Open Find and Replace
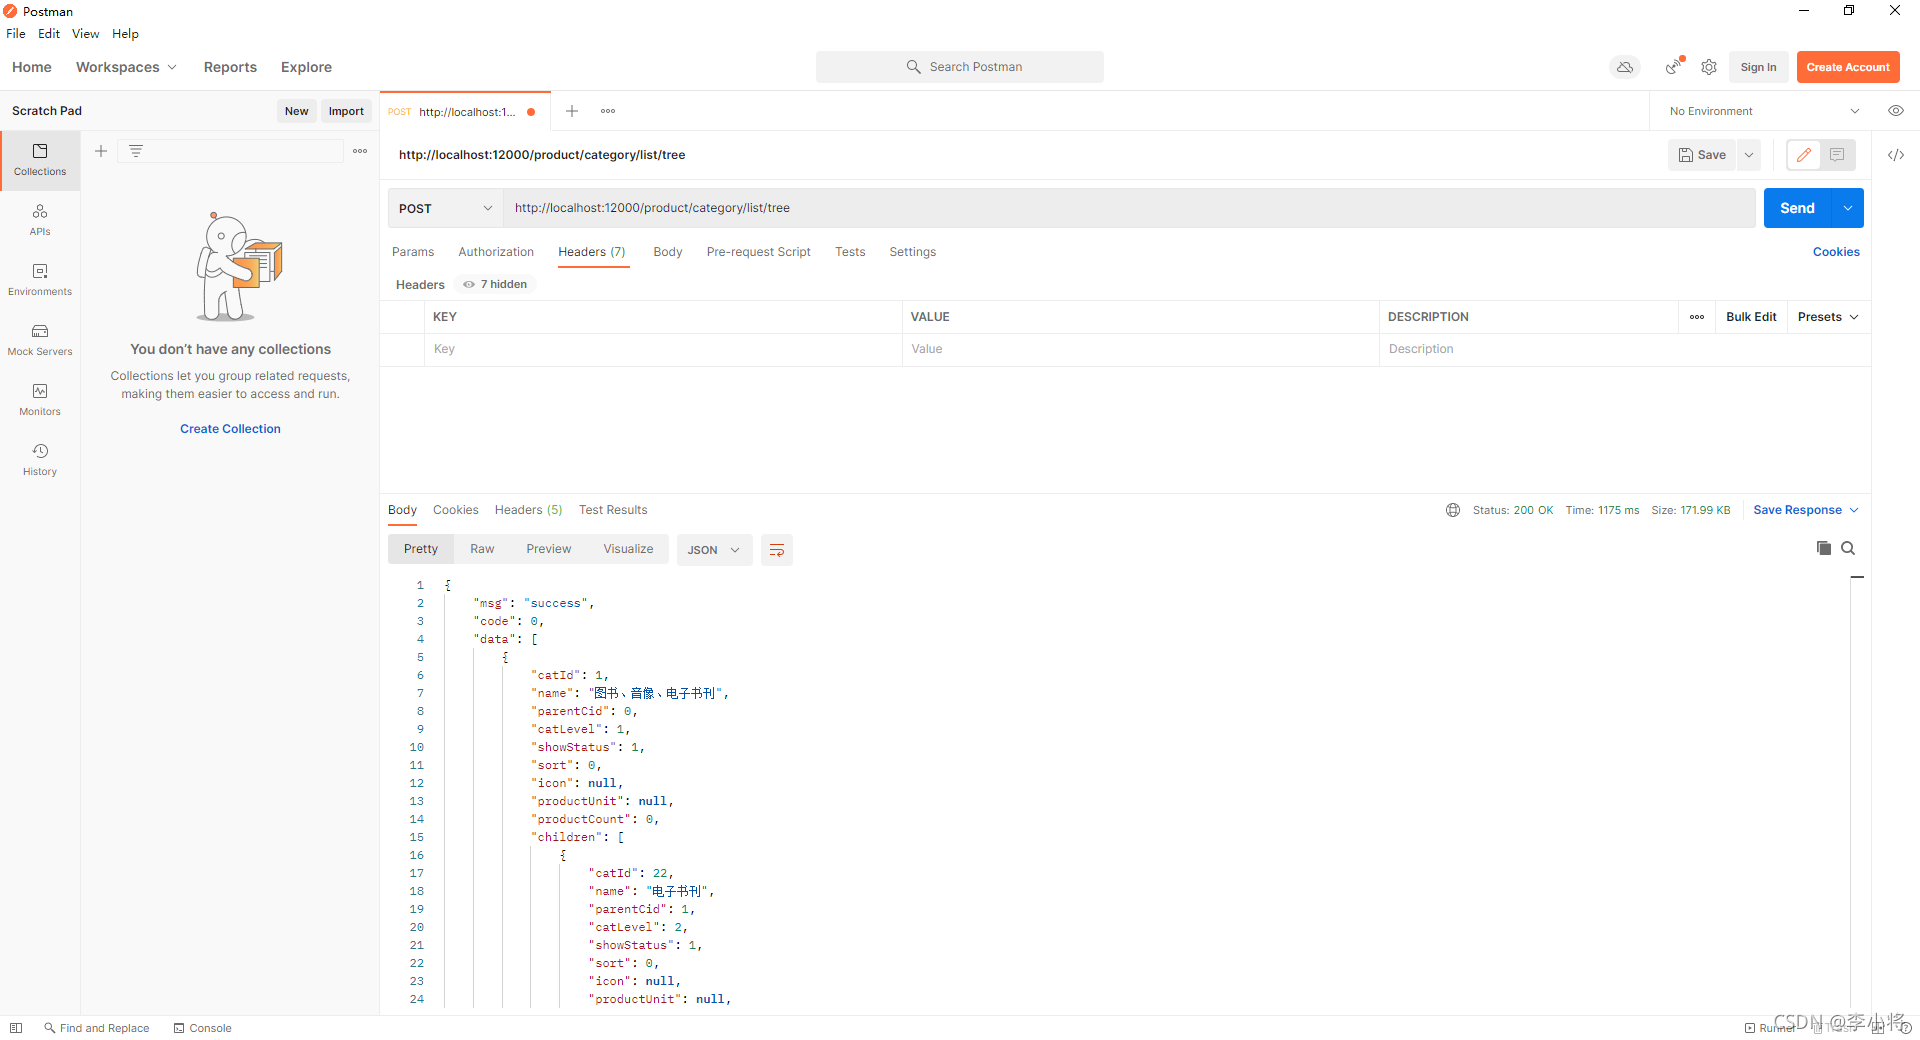Image resolution: width=1920 pixels, height=1040 pixels. tap(96, 1028)
